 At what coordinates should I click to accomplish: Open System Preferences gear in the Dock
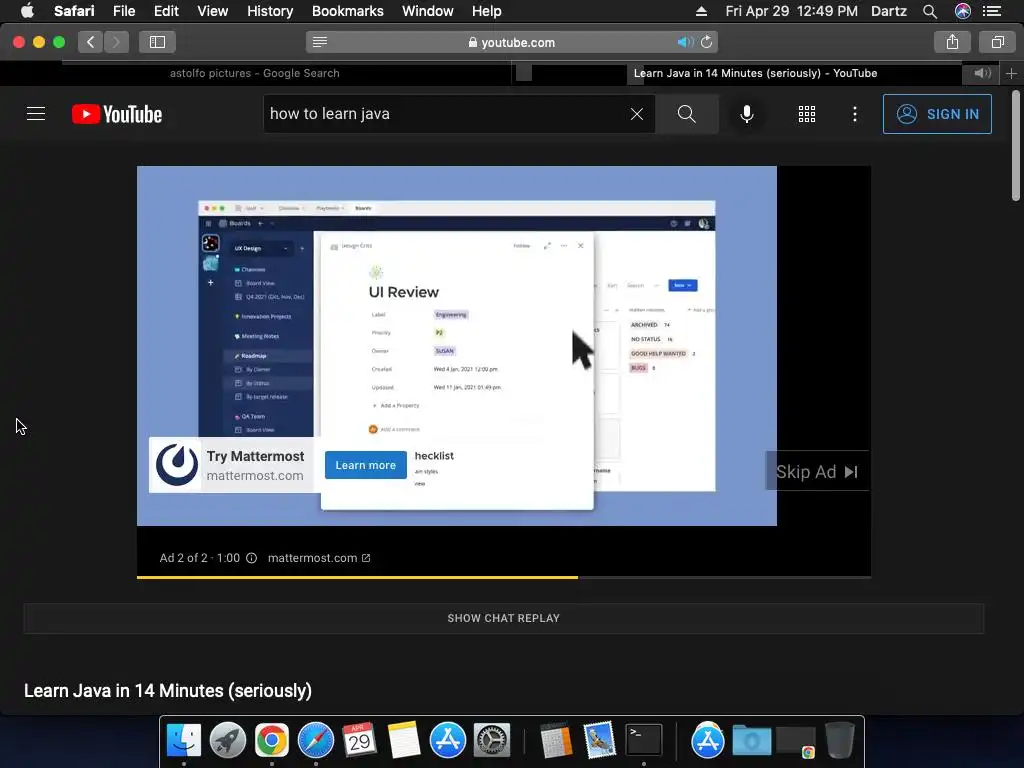click(491, 741)
